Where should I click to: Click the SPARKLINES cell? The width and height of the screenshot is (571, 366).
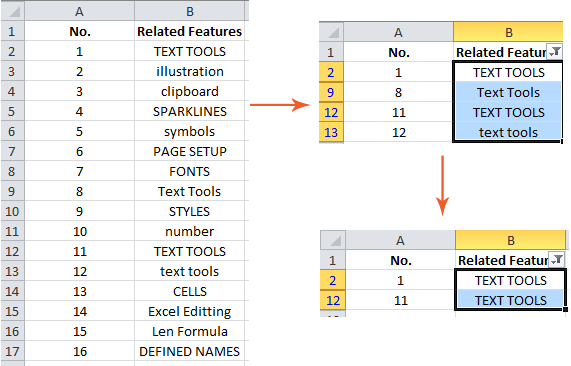click(190, 111)
